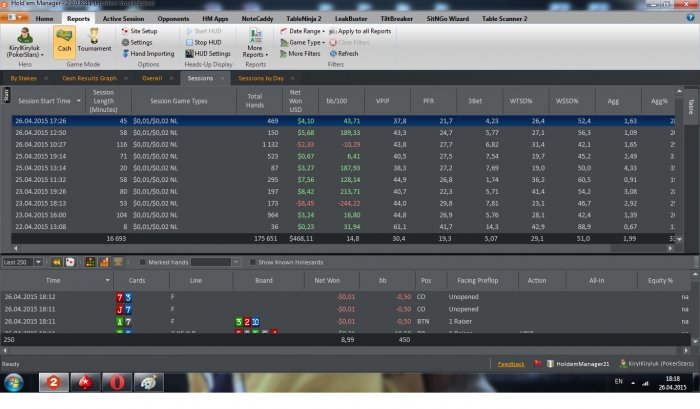Open the TiltBreaker tab

[396, 19]
